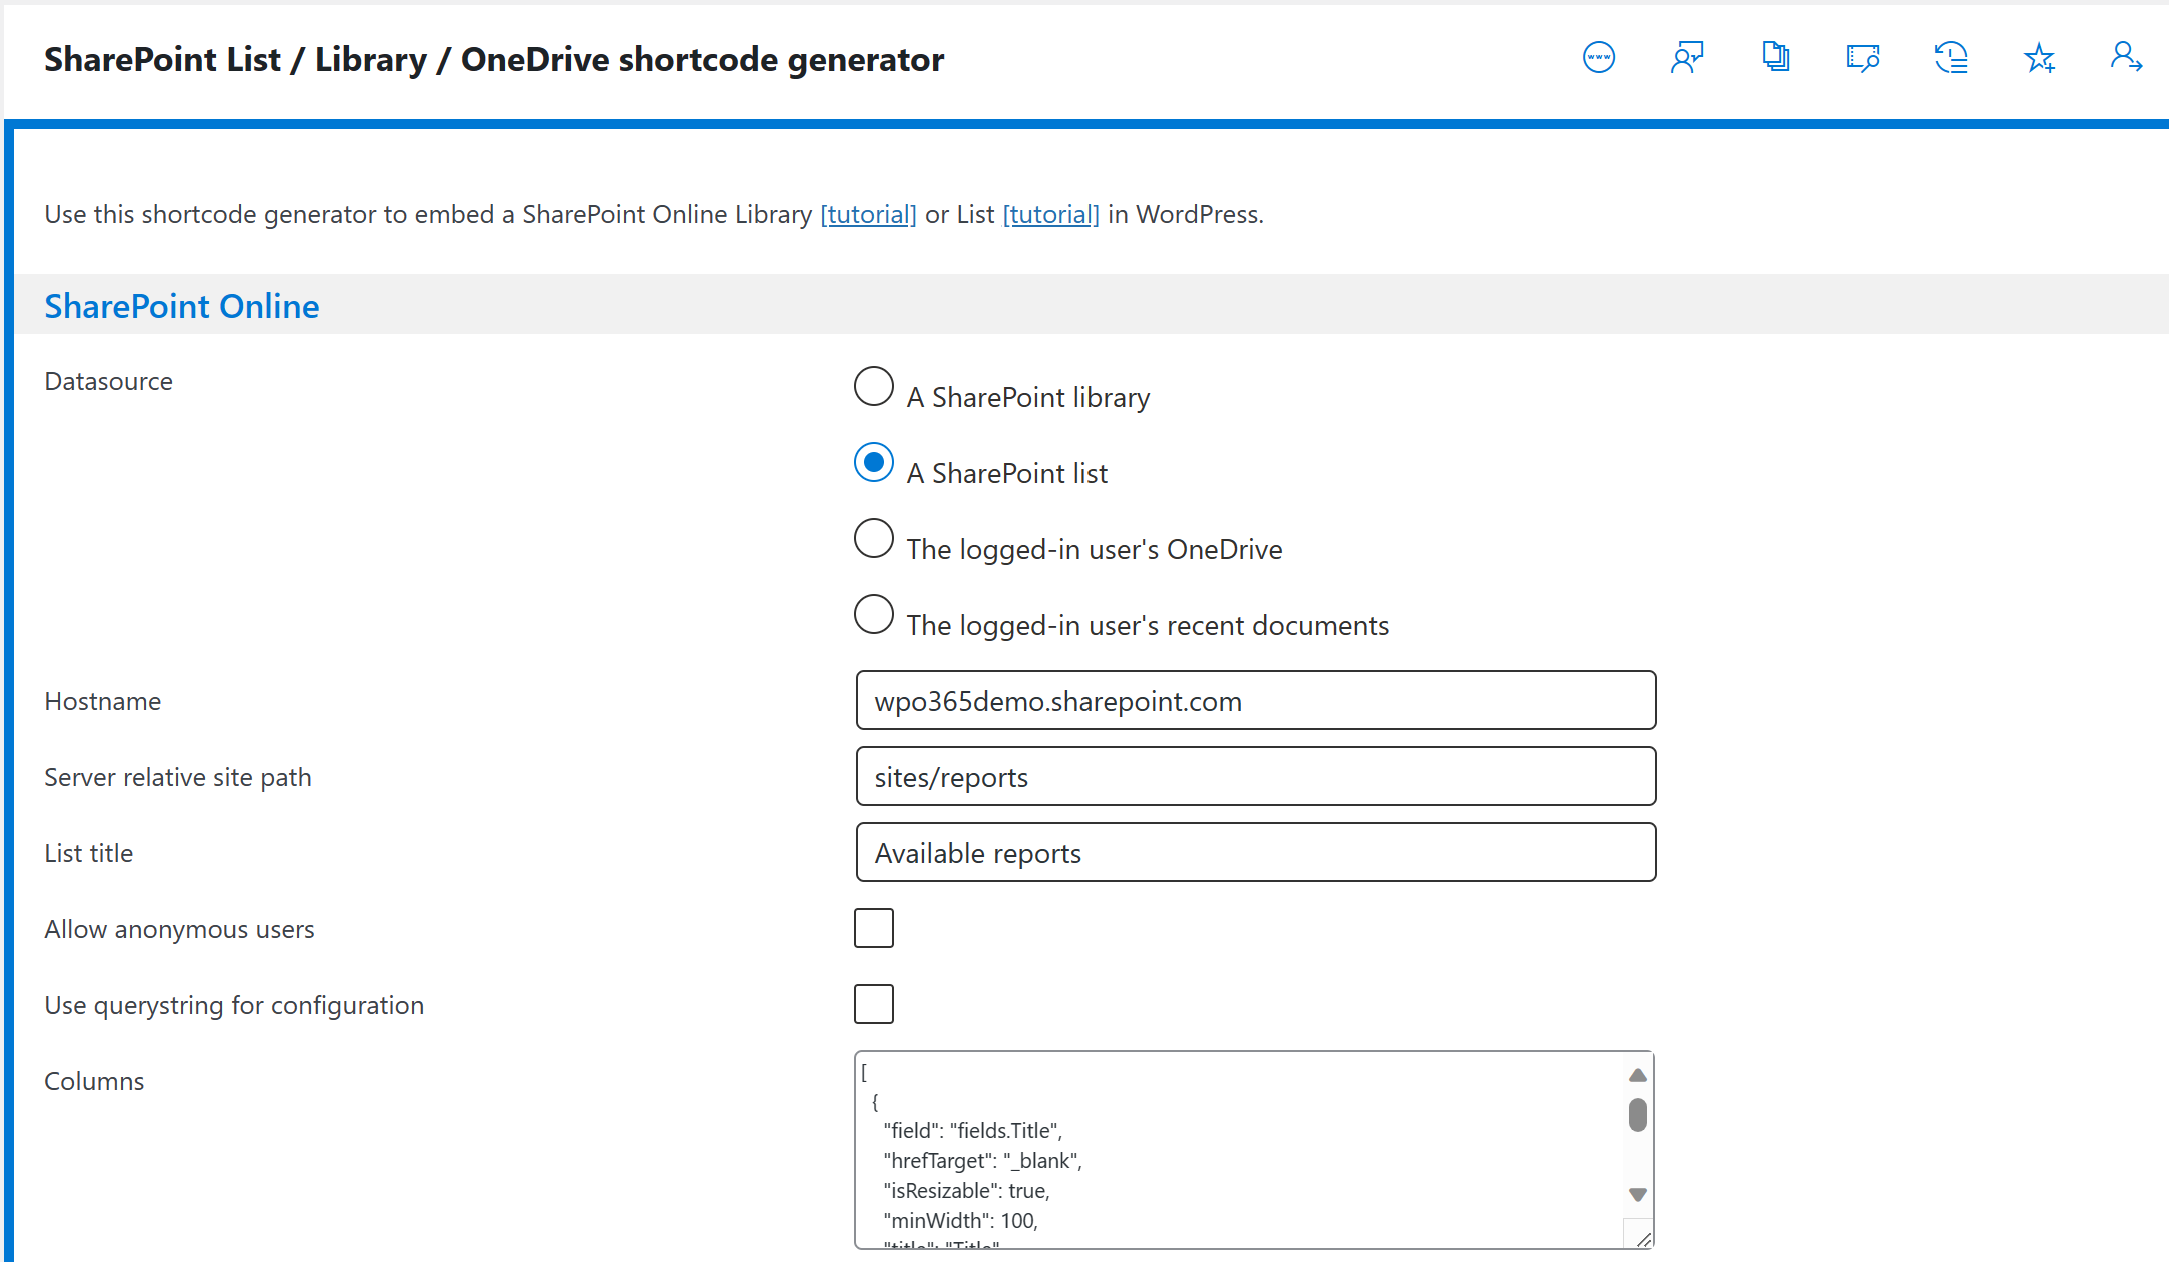Click the Allow anonymous users label
2170x1262 pixels.
tap(179, 929)
